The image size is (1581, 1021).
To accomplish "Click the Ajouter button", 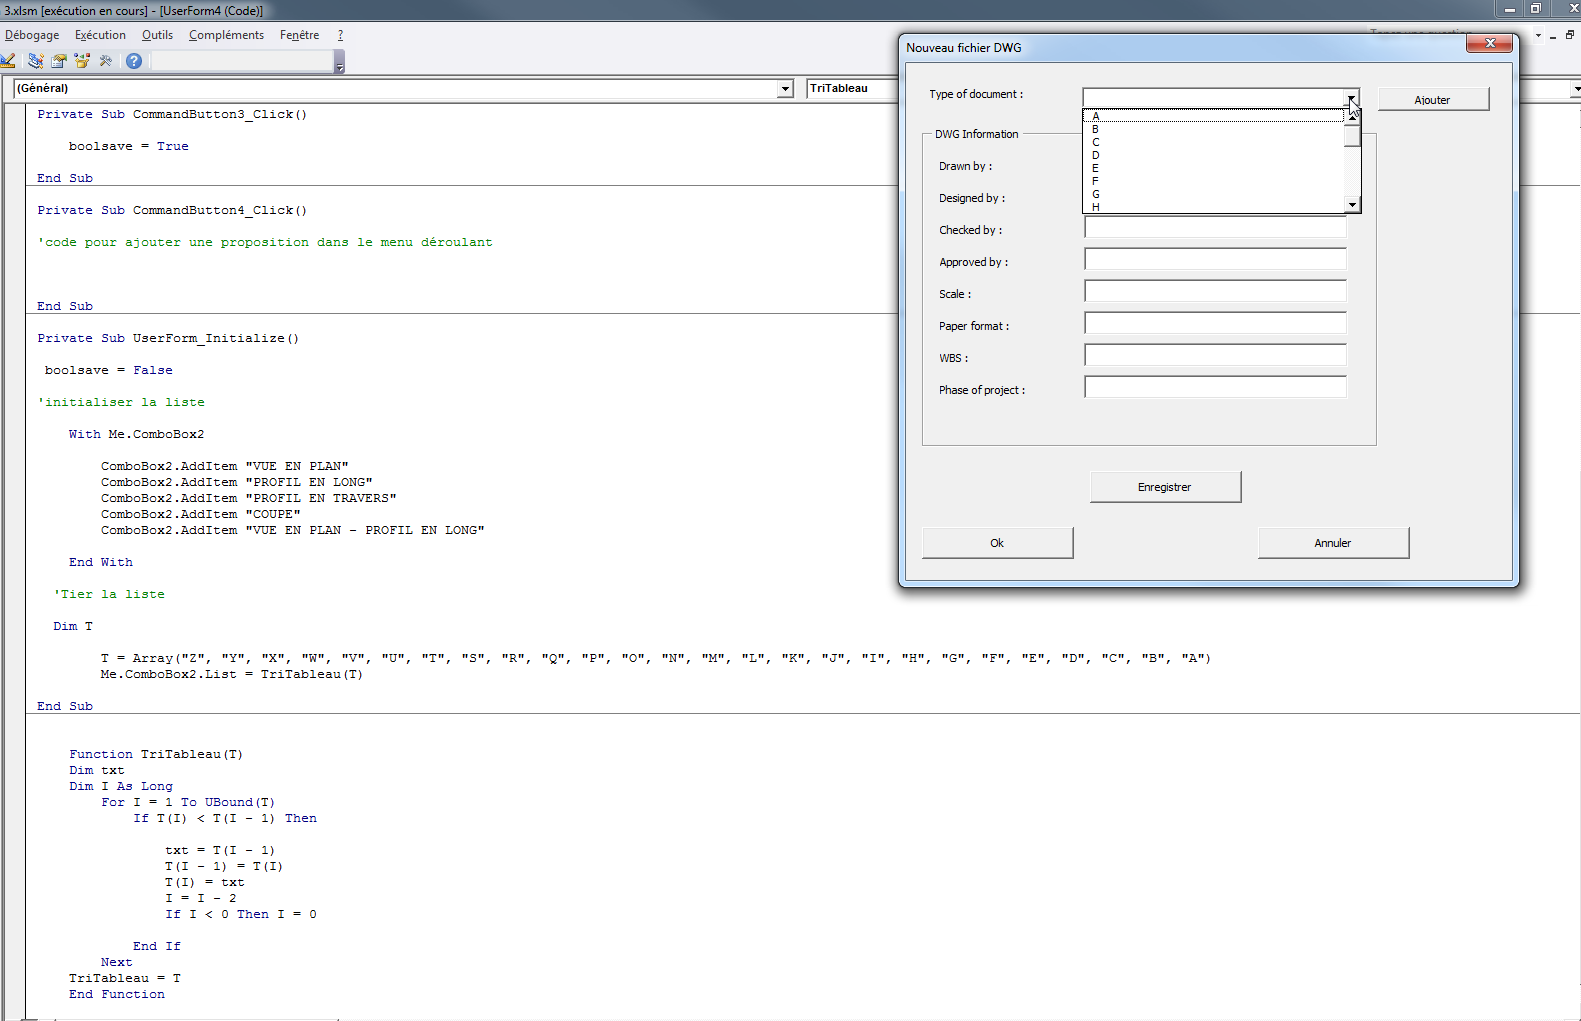I will pos(1433,100).
